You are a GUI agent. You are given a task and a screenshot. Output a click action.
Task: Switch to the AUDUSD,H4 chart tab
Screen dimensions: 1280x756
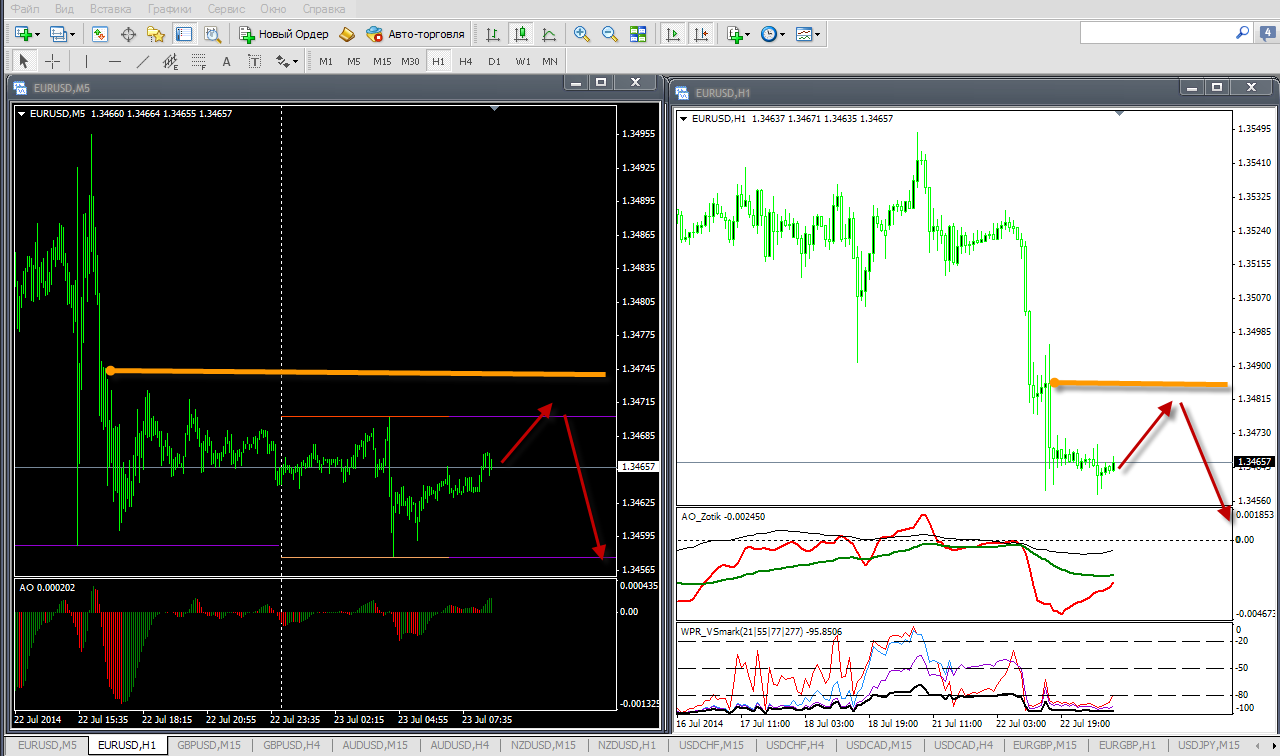click(459, 746)
